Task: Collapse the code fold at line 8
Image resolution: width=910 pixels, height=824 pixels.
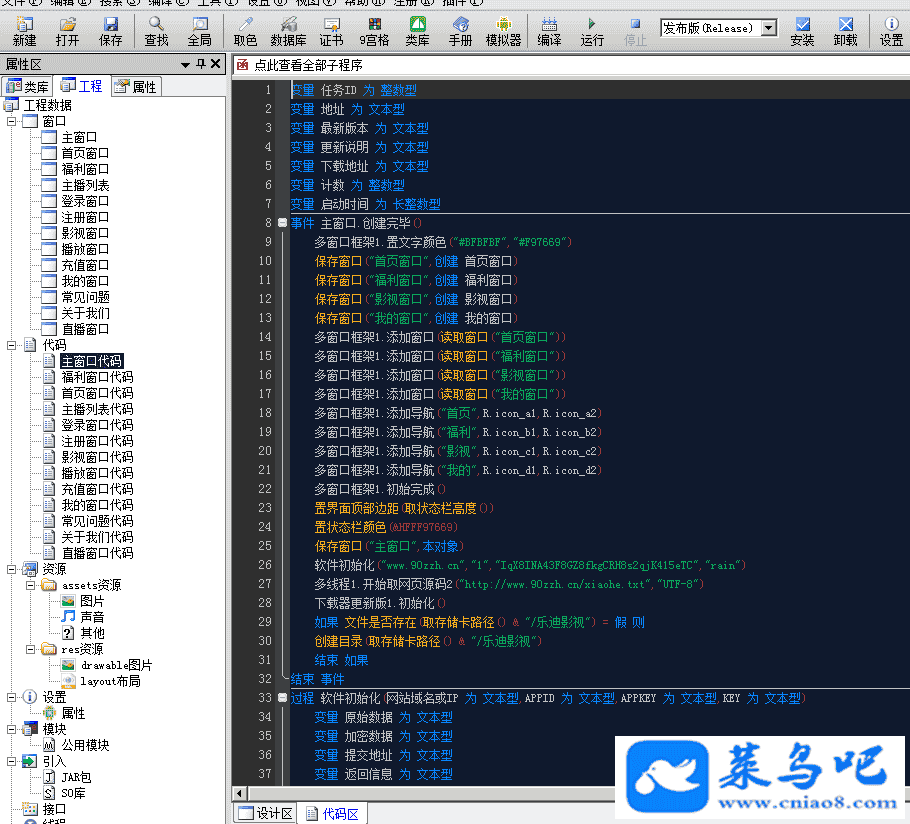Action: [283, 223]
